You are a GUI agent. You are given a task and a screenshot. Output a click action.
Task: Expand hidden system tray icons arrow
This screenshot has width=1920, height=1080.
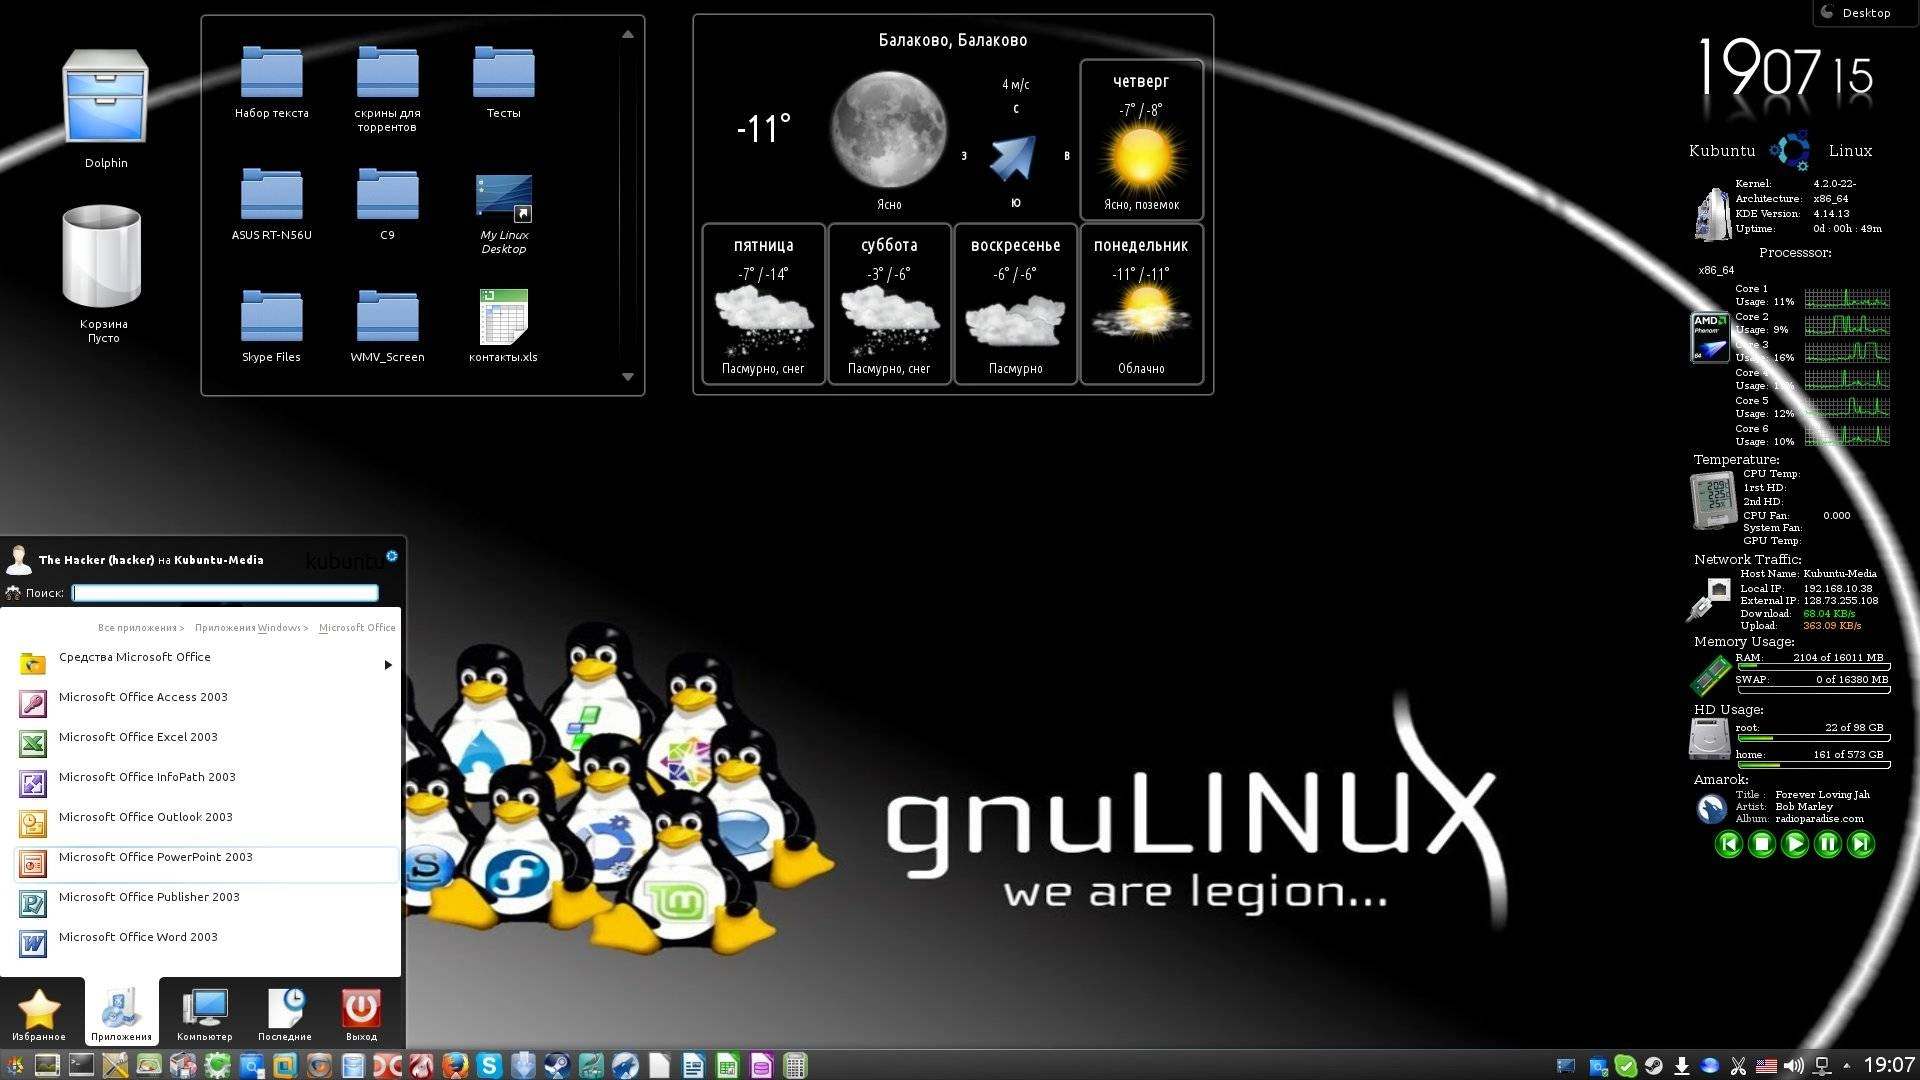pyautogui.click(x=1847, y=1066)
